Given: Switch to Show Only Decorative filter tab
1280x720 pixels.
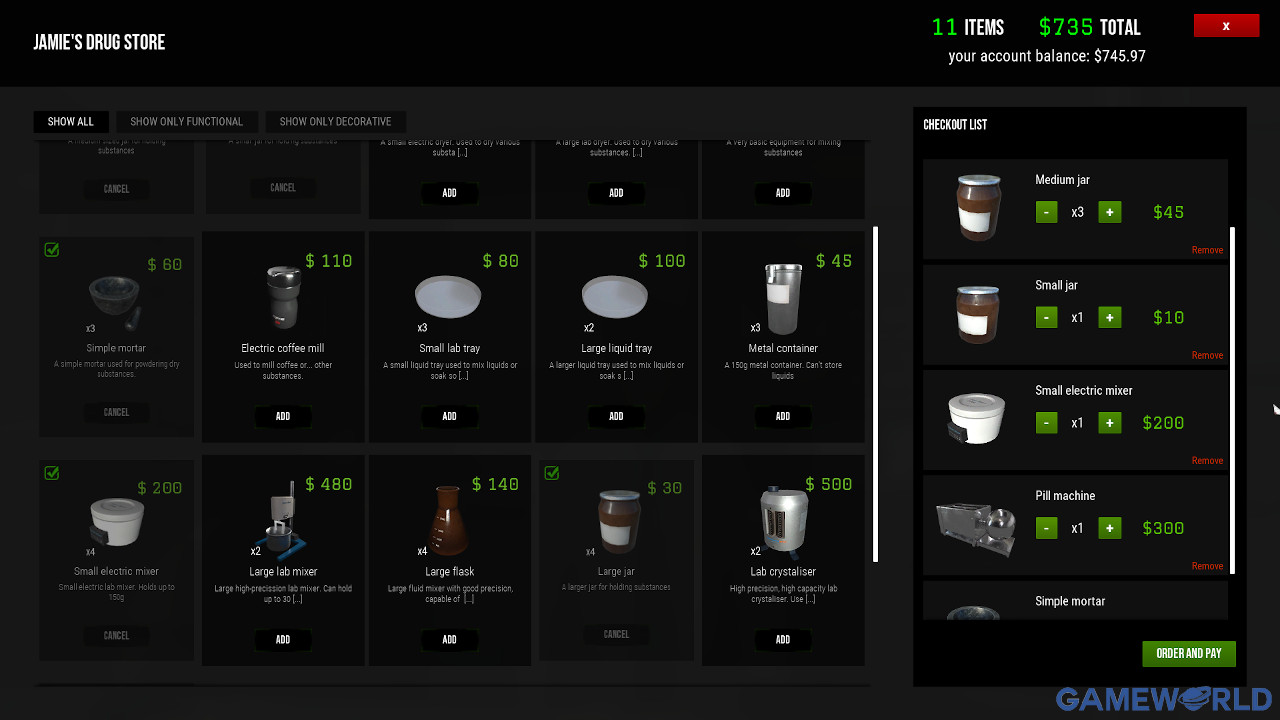Looking at the screenshot, I should (x=335, y=122).
